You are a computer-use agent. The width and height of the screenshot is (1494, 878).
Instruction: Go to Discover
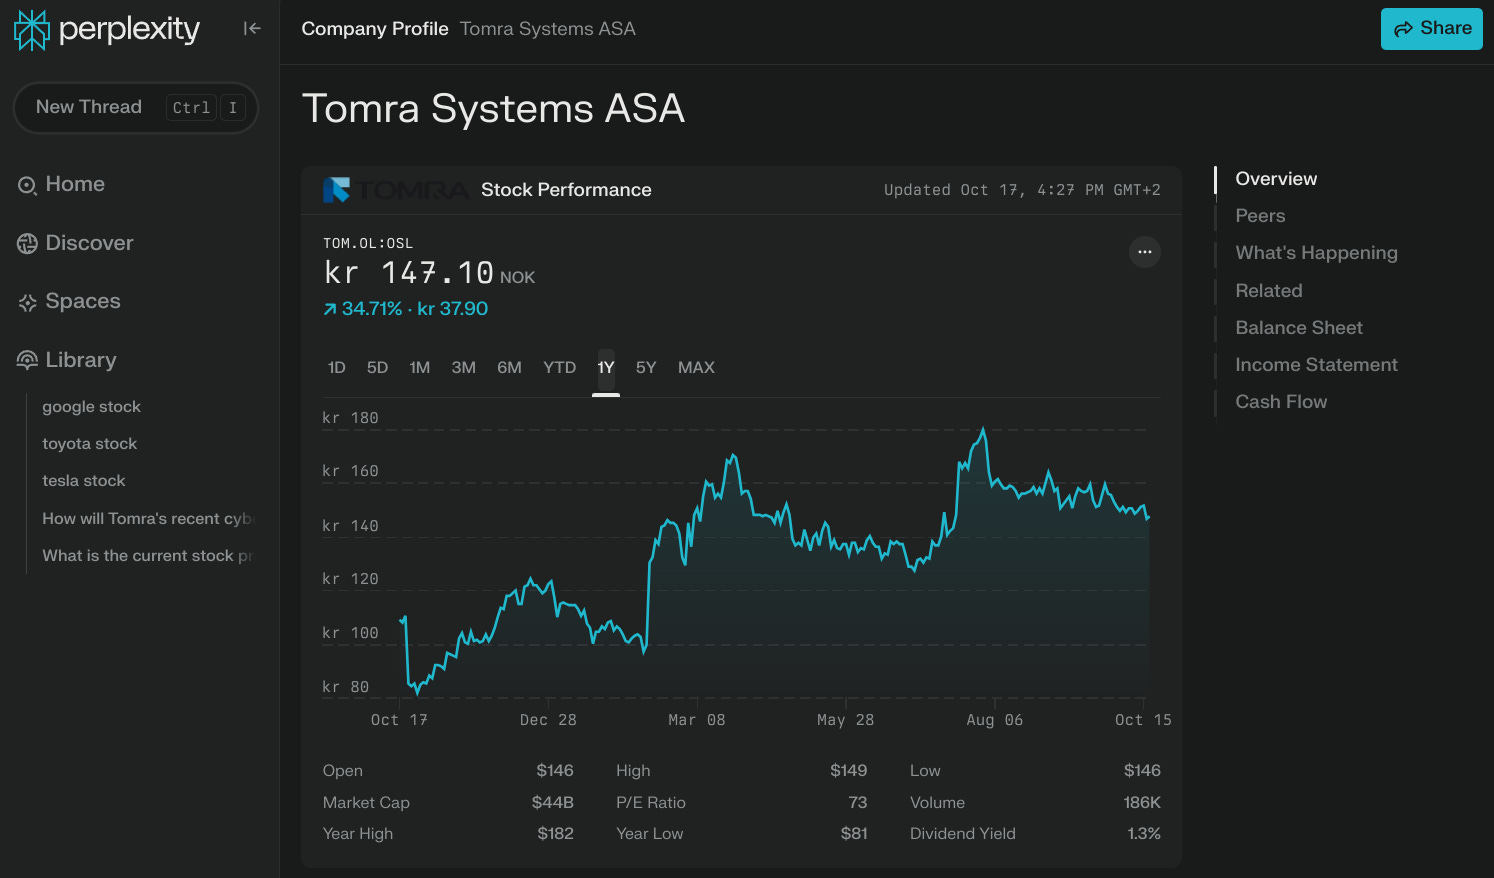coord(89,243)
